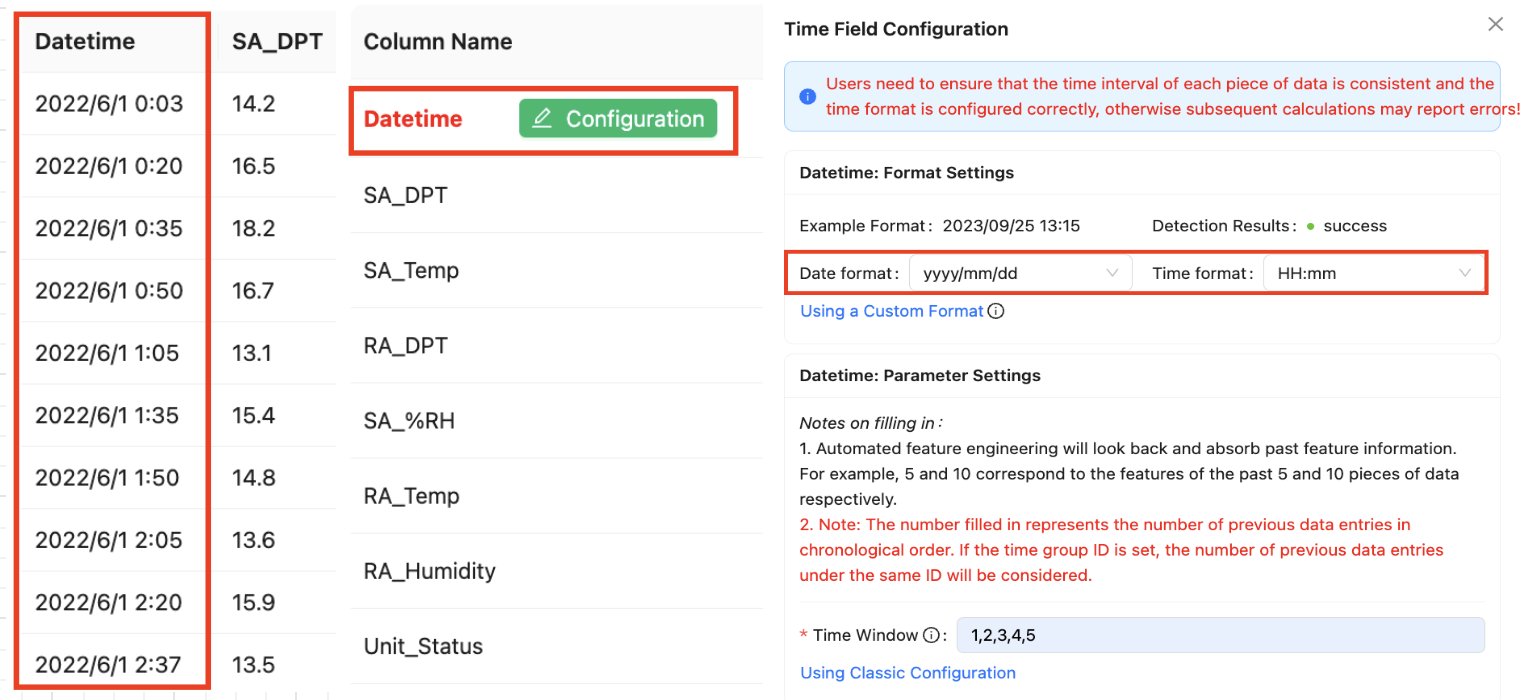The height and width of the screenshot is (700, 1520).
Task: Click the 2022/6/1 0:03 datetime cell
Action: tap(109, 103)
